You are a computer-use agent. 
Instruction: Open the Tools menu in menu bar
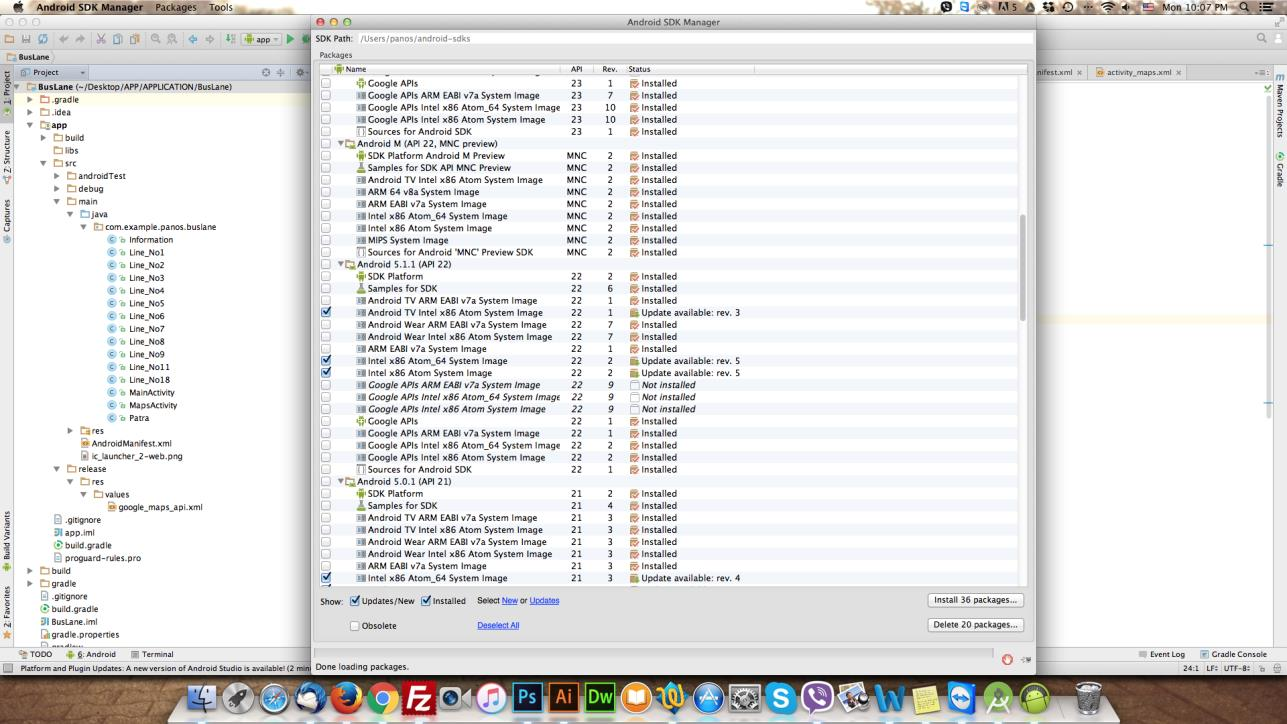220,7
